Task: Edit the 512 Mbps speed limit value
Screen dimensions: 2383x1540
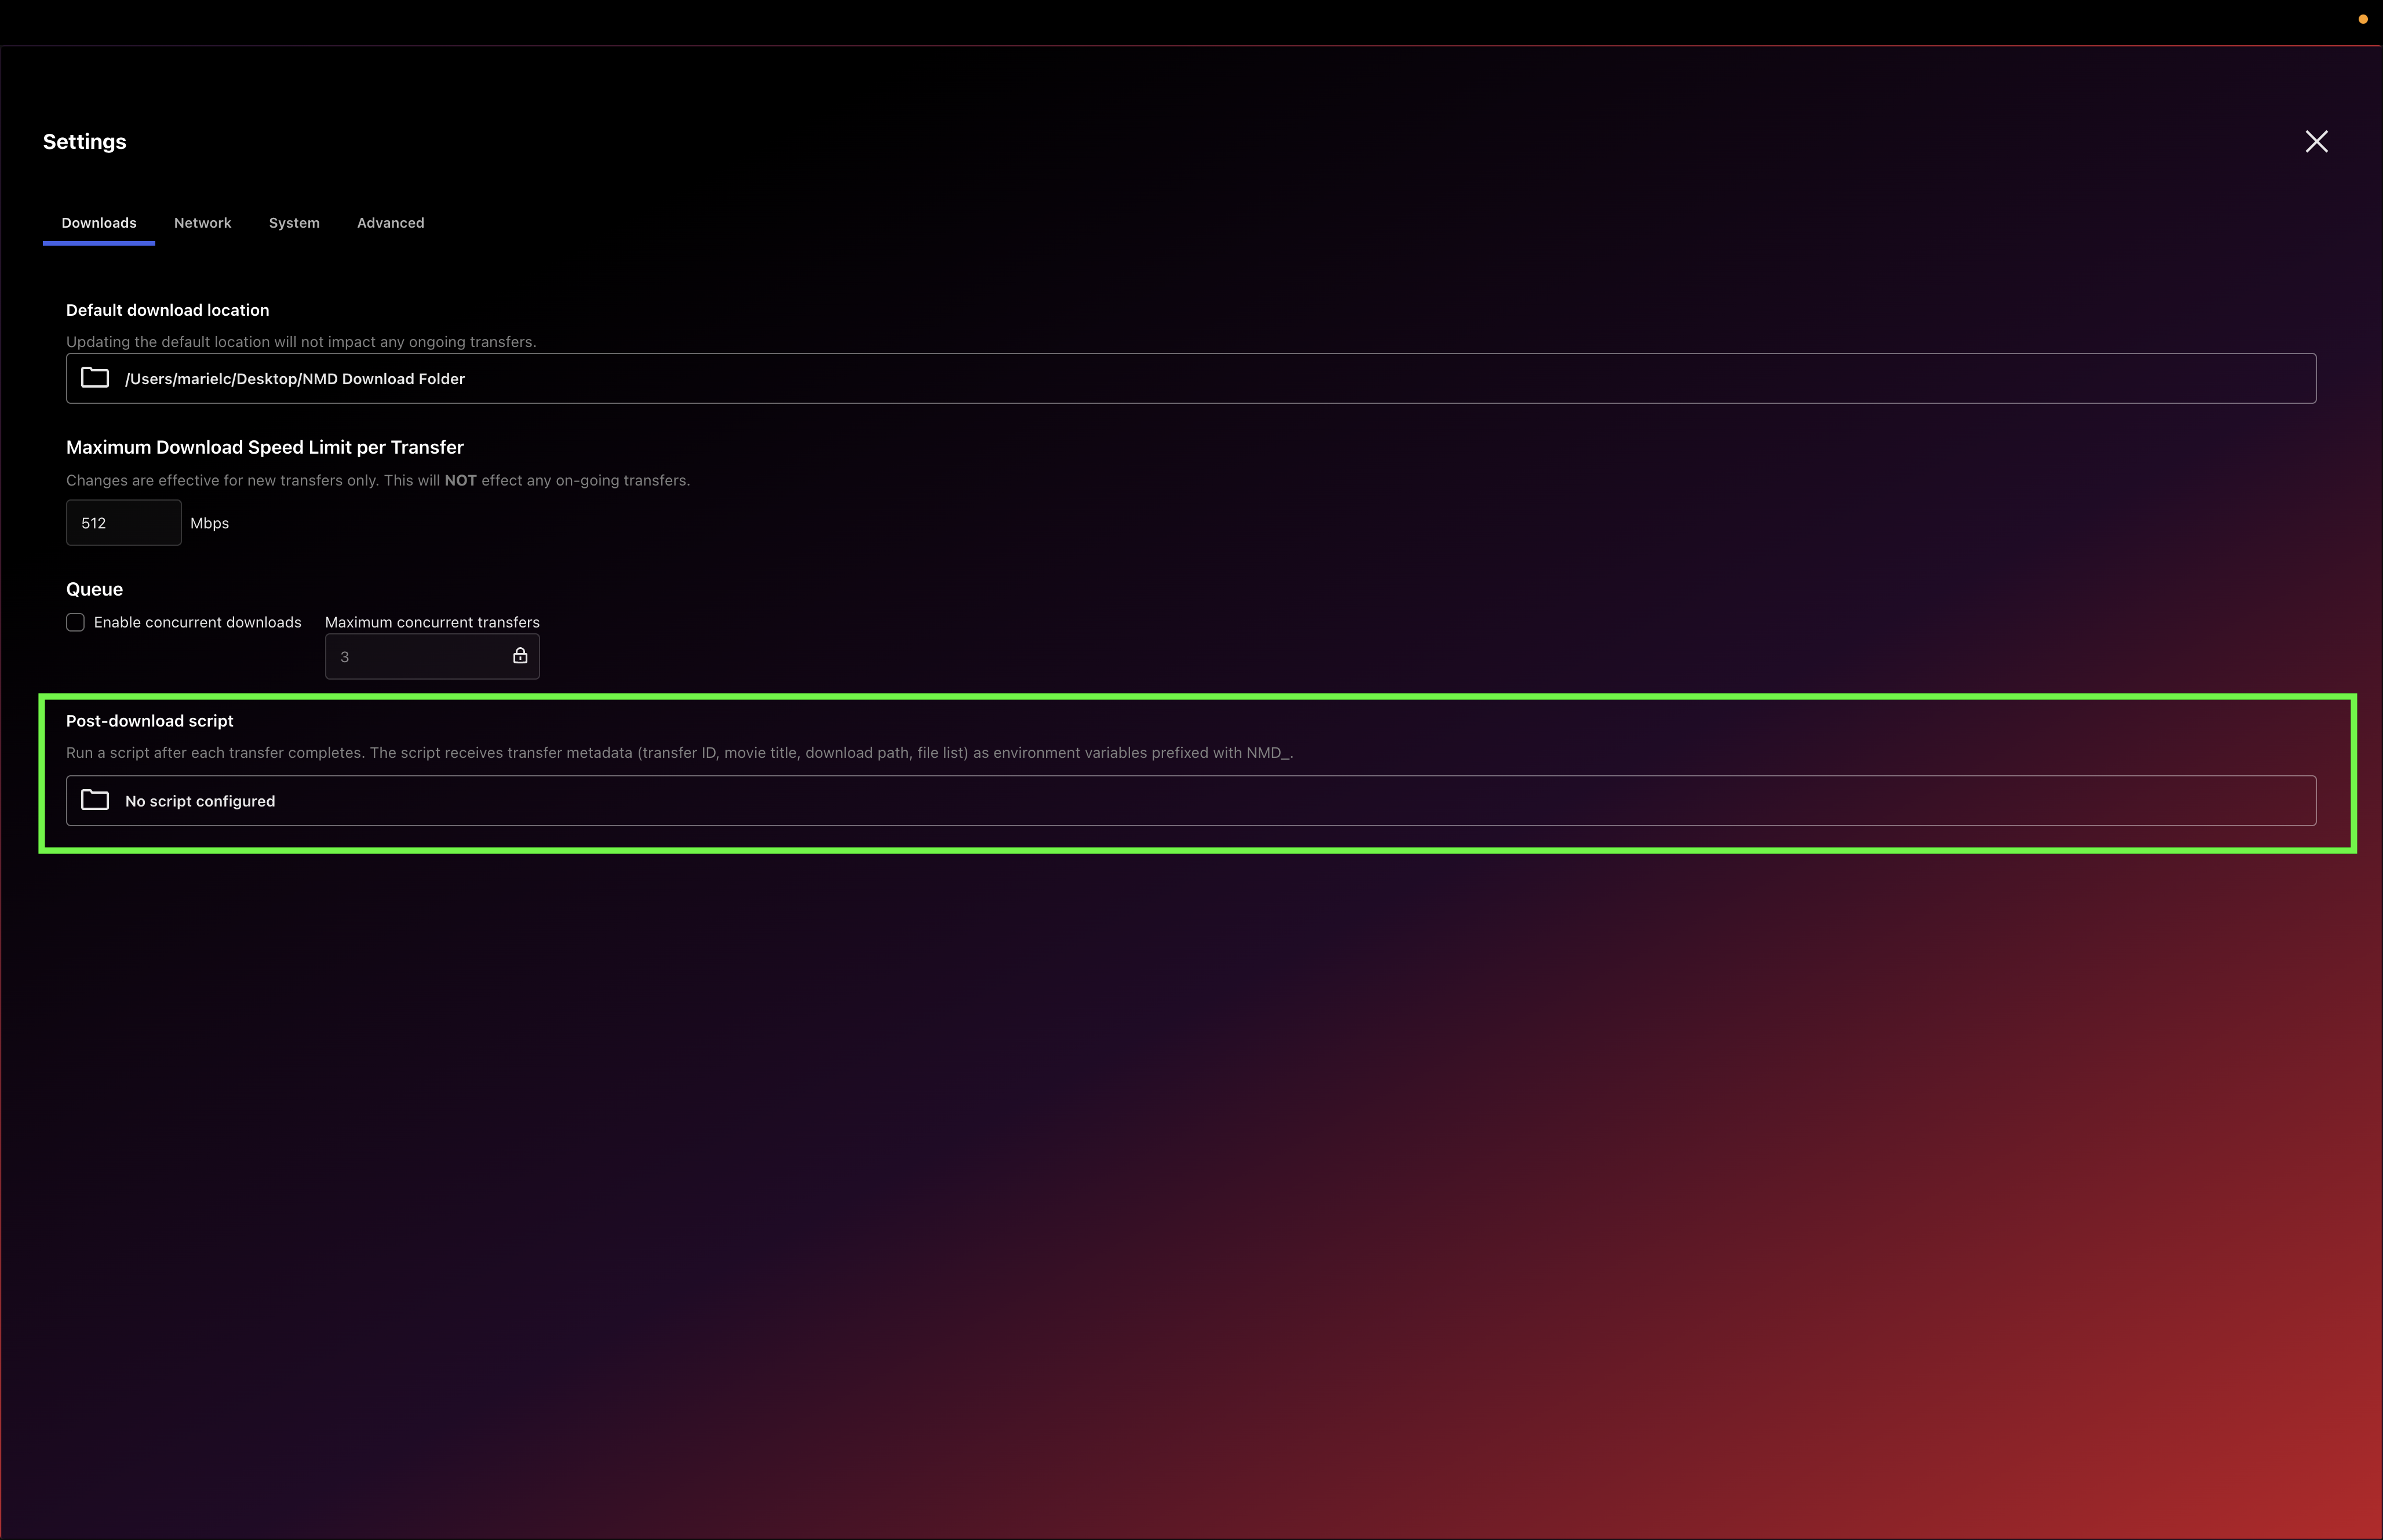Action: click(123, 522)
